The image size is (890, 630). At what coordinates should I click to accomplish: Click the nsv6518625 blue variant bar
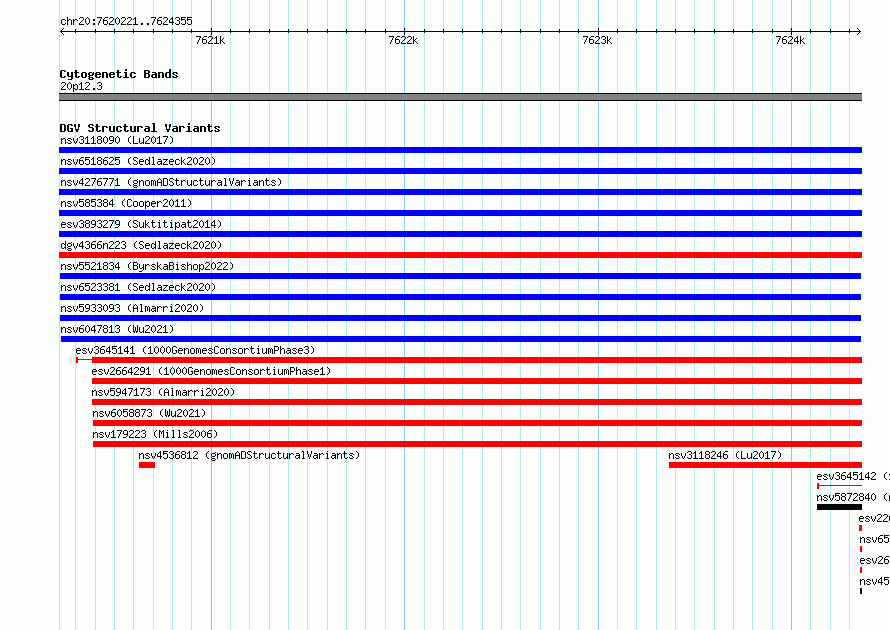460,171
